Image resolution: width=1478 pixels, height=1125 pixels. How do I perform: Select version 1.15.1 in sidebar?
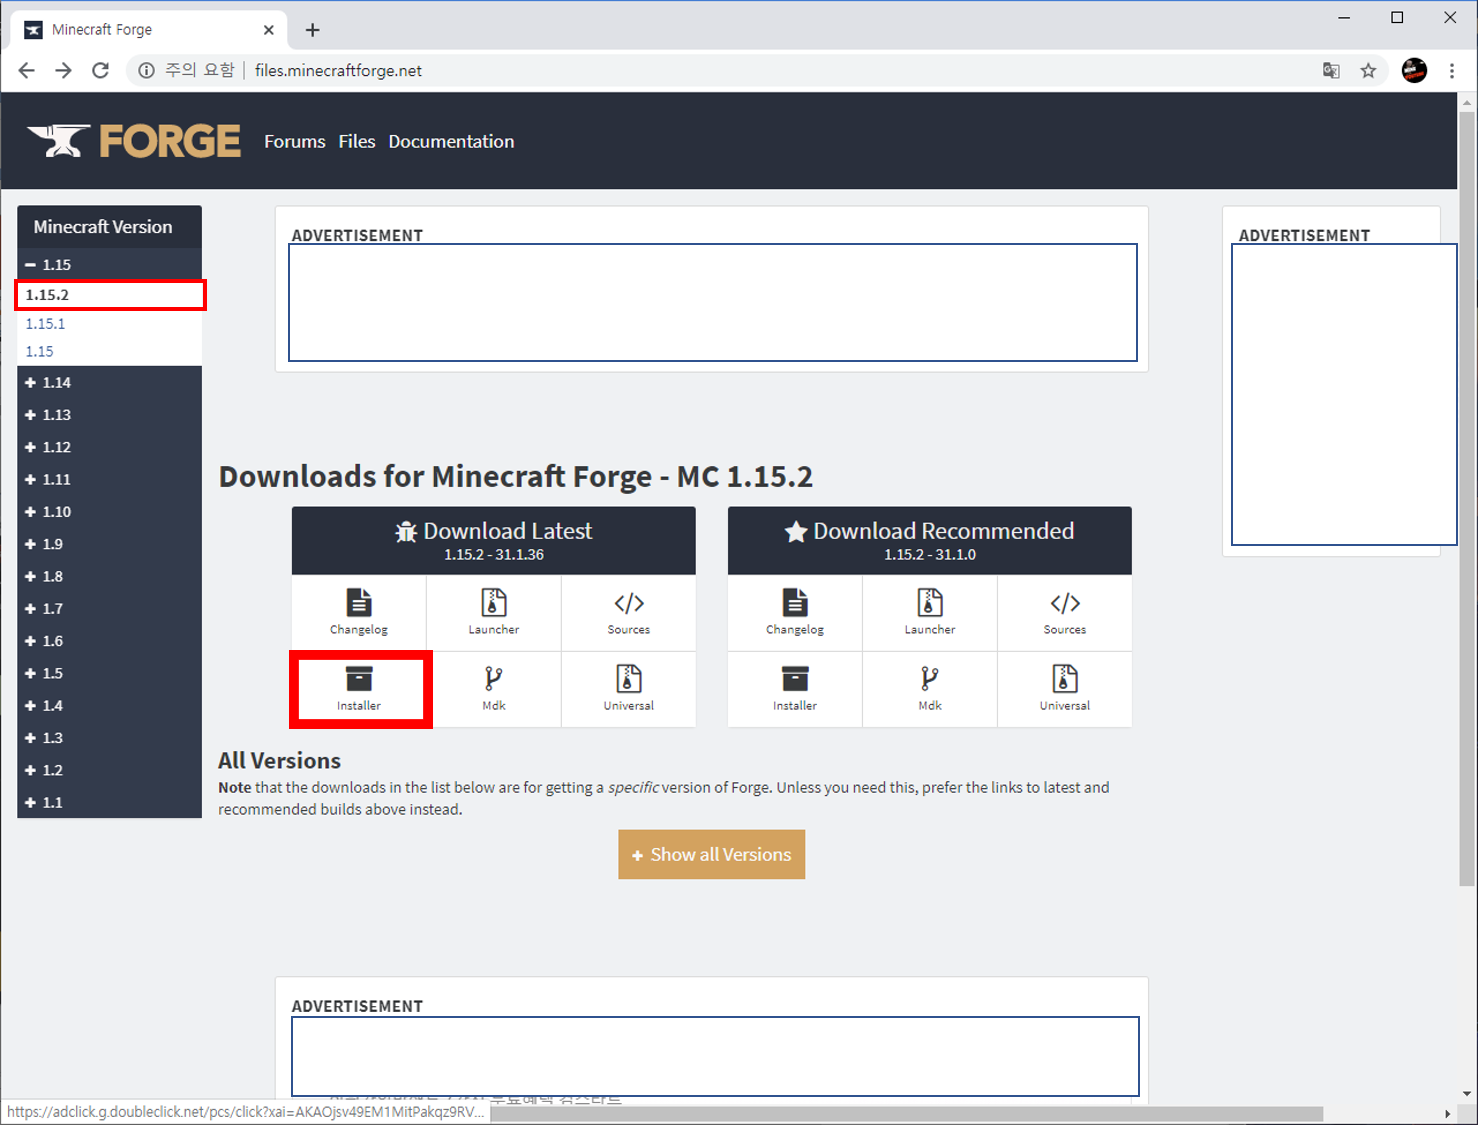click(45, 324)
